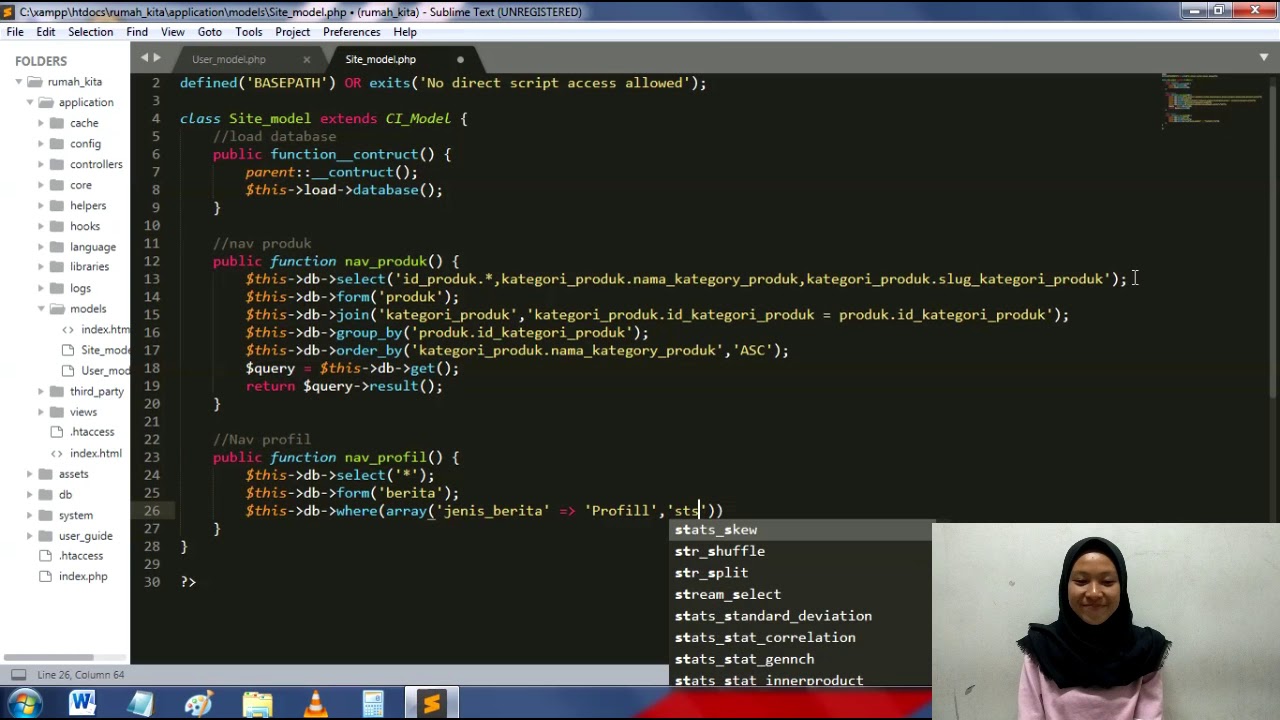
Task: Collapse the rumah_kita root folder
Action: pyautogui.click(x=19, y=82)
